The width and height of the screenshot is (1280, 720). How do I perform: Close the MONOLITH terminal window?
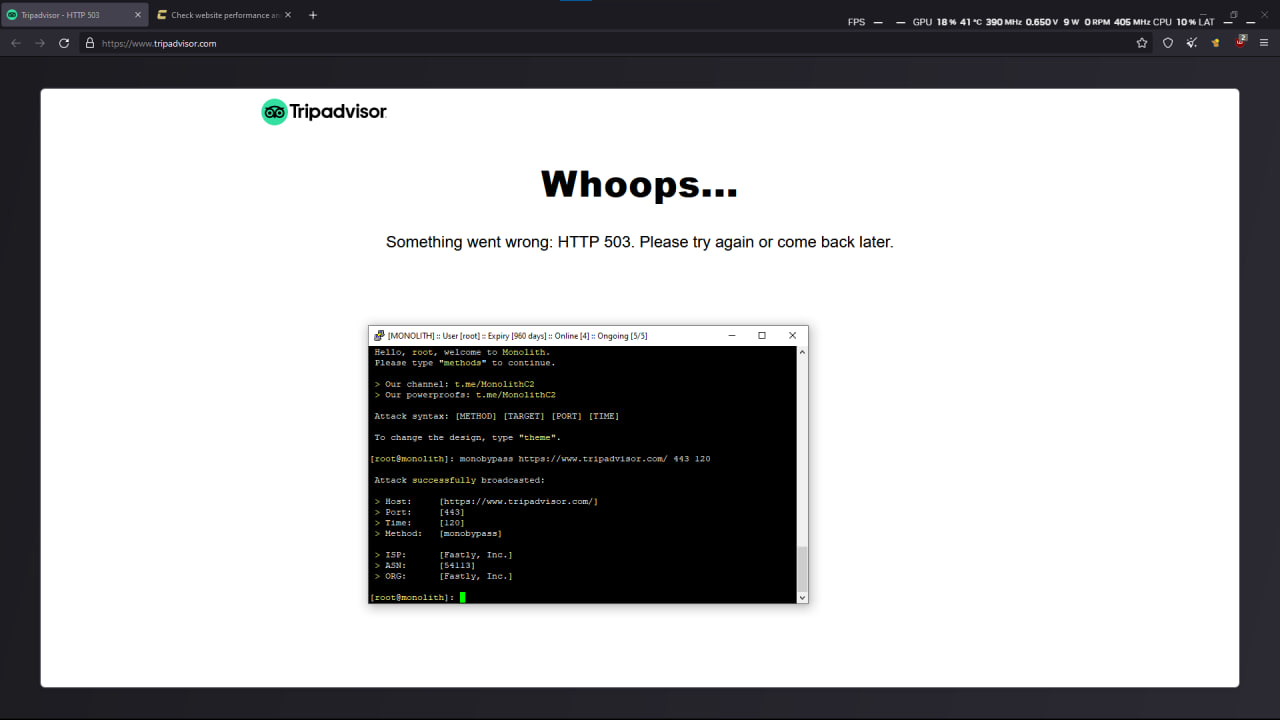pyautogui.click(x=793, y=336)
